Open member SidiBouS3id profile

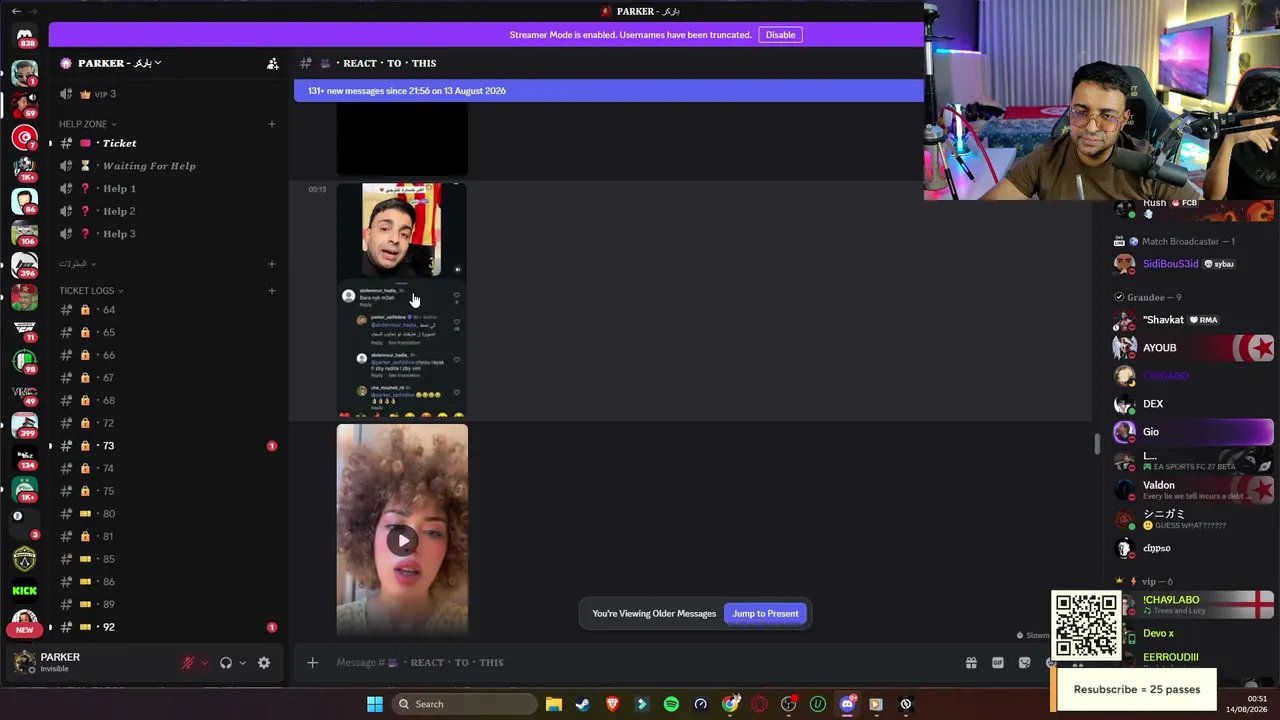pos(1195,264)
